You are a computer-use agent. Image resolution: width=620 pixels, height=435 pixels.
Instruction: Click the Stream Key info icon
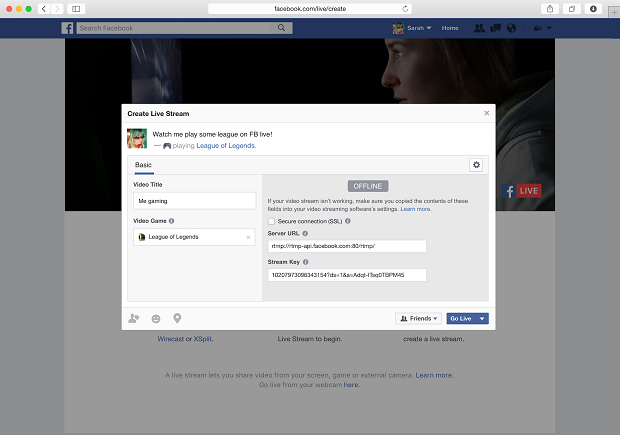pos(306,262)
